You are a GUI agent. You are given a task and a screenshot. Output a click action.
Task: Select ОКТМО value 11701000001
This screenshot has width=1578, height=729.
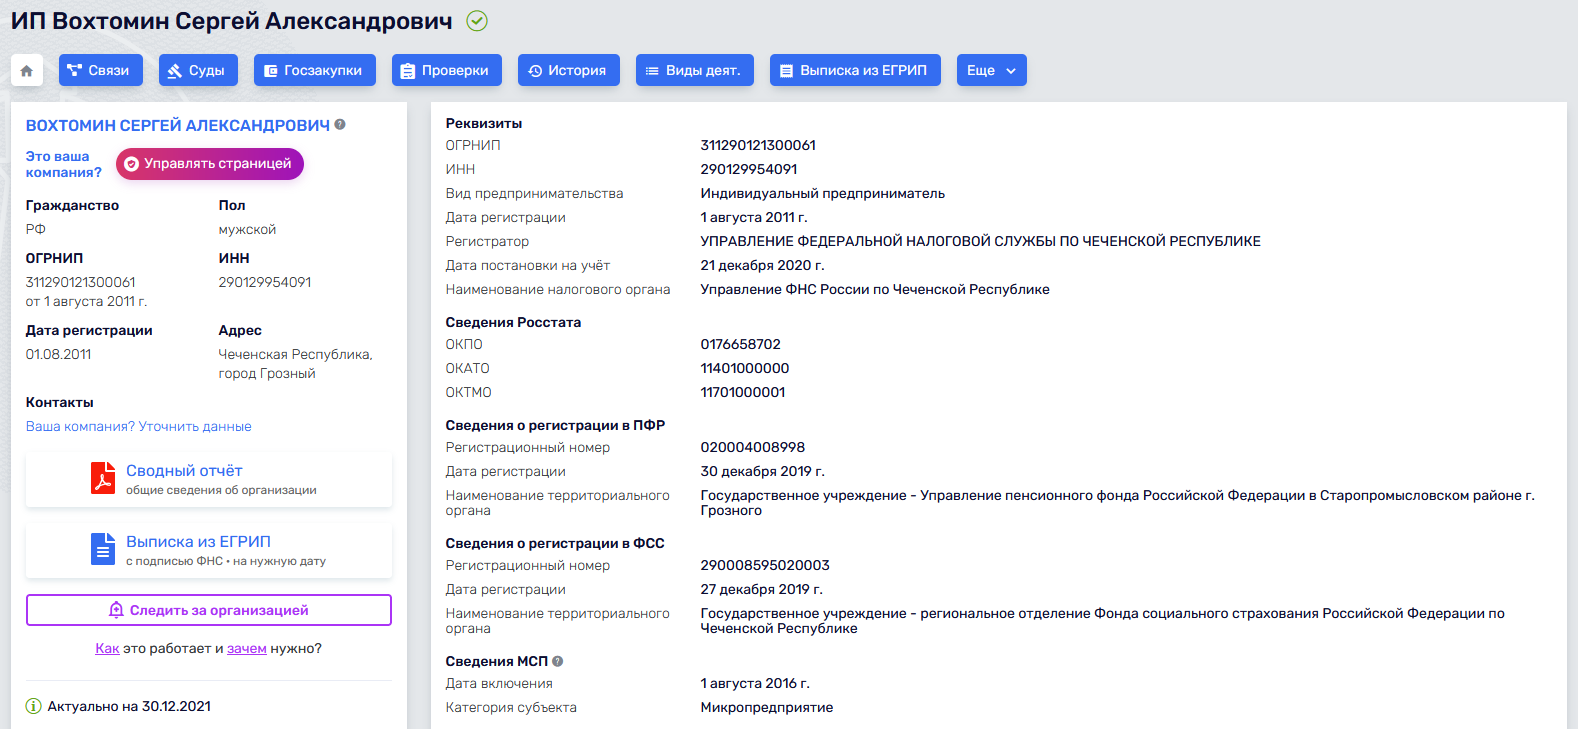point(743,392)
